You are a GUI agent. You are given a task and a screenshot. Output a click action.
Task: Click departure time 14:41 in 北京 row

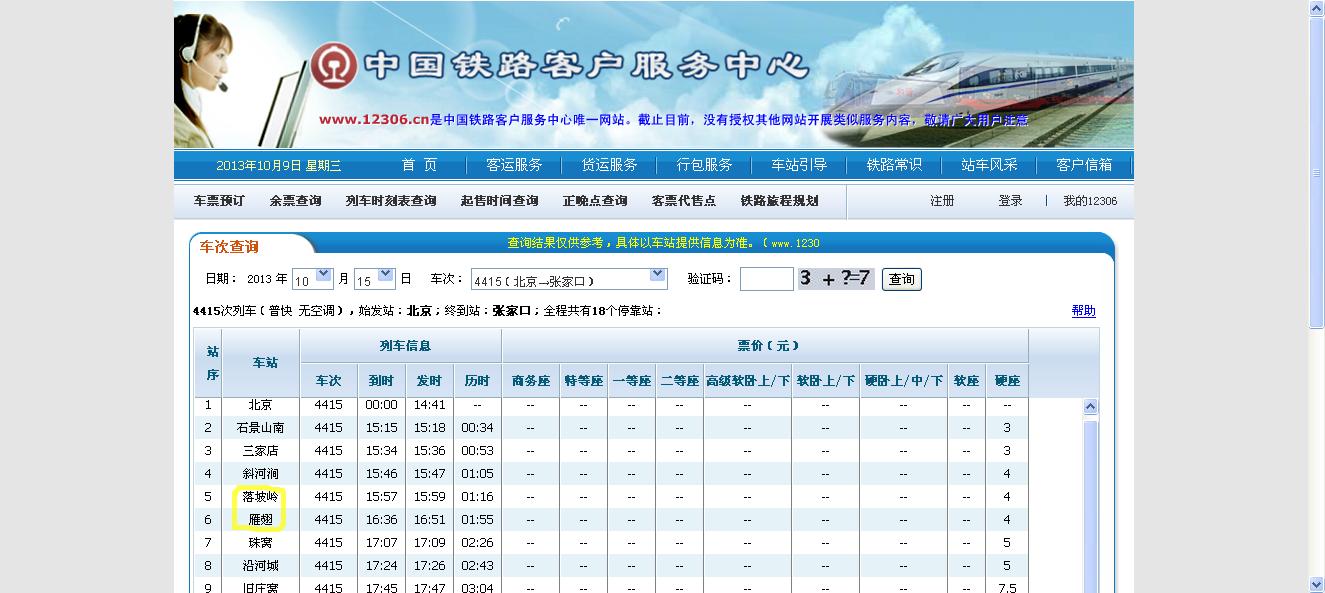pos(429,405)
